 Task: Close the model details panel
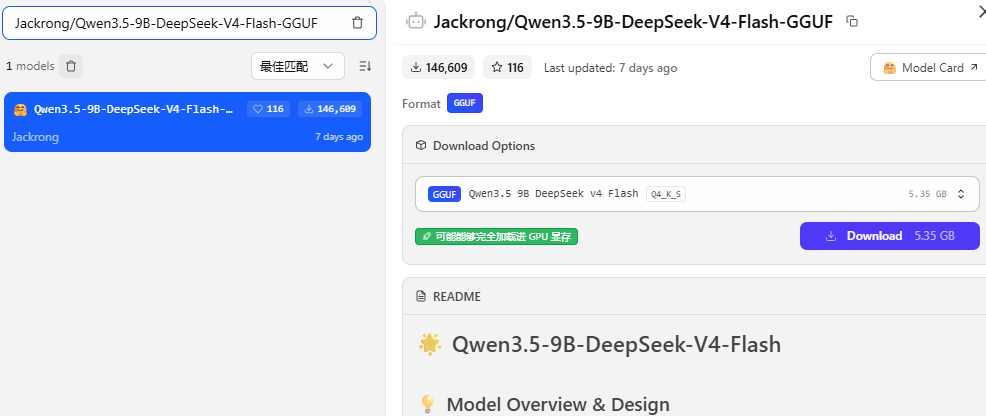pyautogui.click(x=981, y=9)
